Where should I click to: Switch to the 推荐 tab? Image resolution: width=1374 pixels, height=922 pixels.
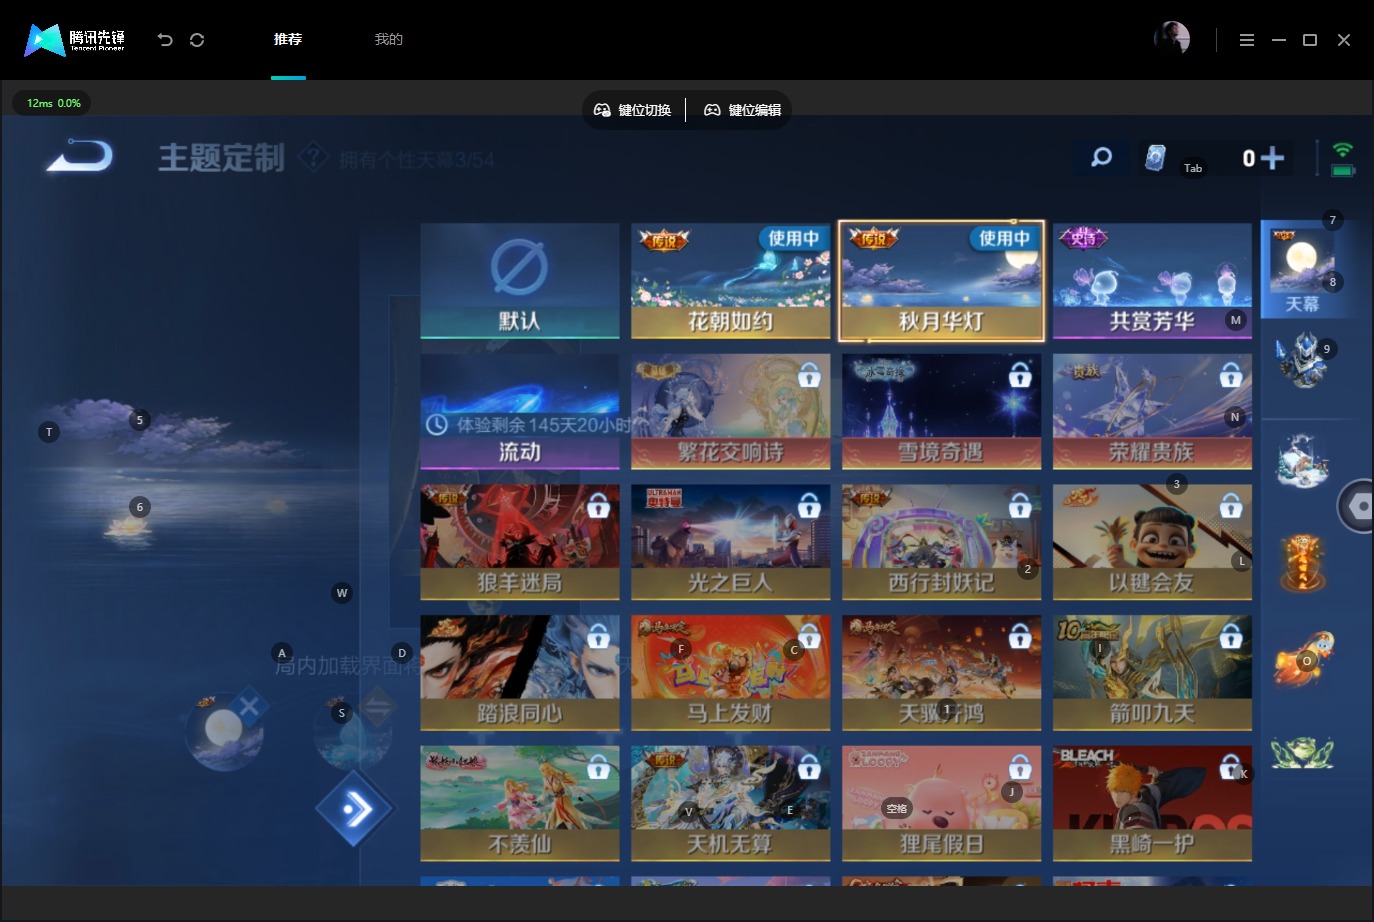point(288,39)
